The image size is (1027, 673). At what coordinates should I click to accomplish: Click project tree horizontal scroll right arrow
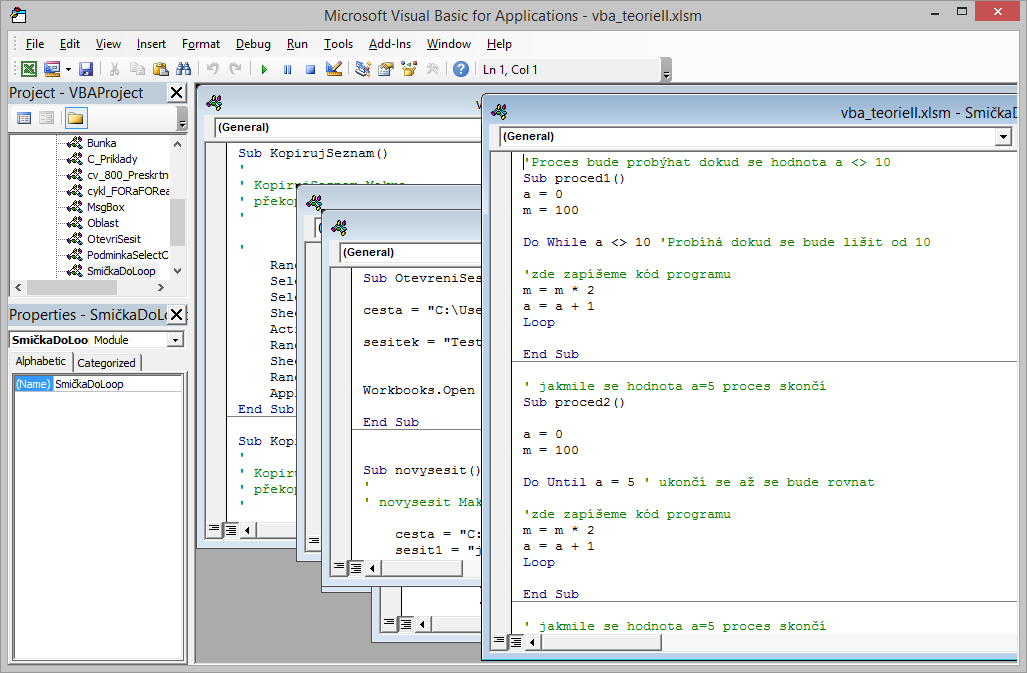(161, 287)
